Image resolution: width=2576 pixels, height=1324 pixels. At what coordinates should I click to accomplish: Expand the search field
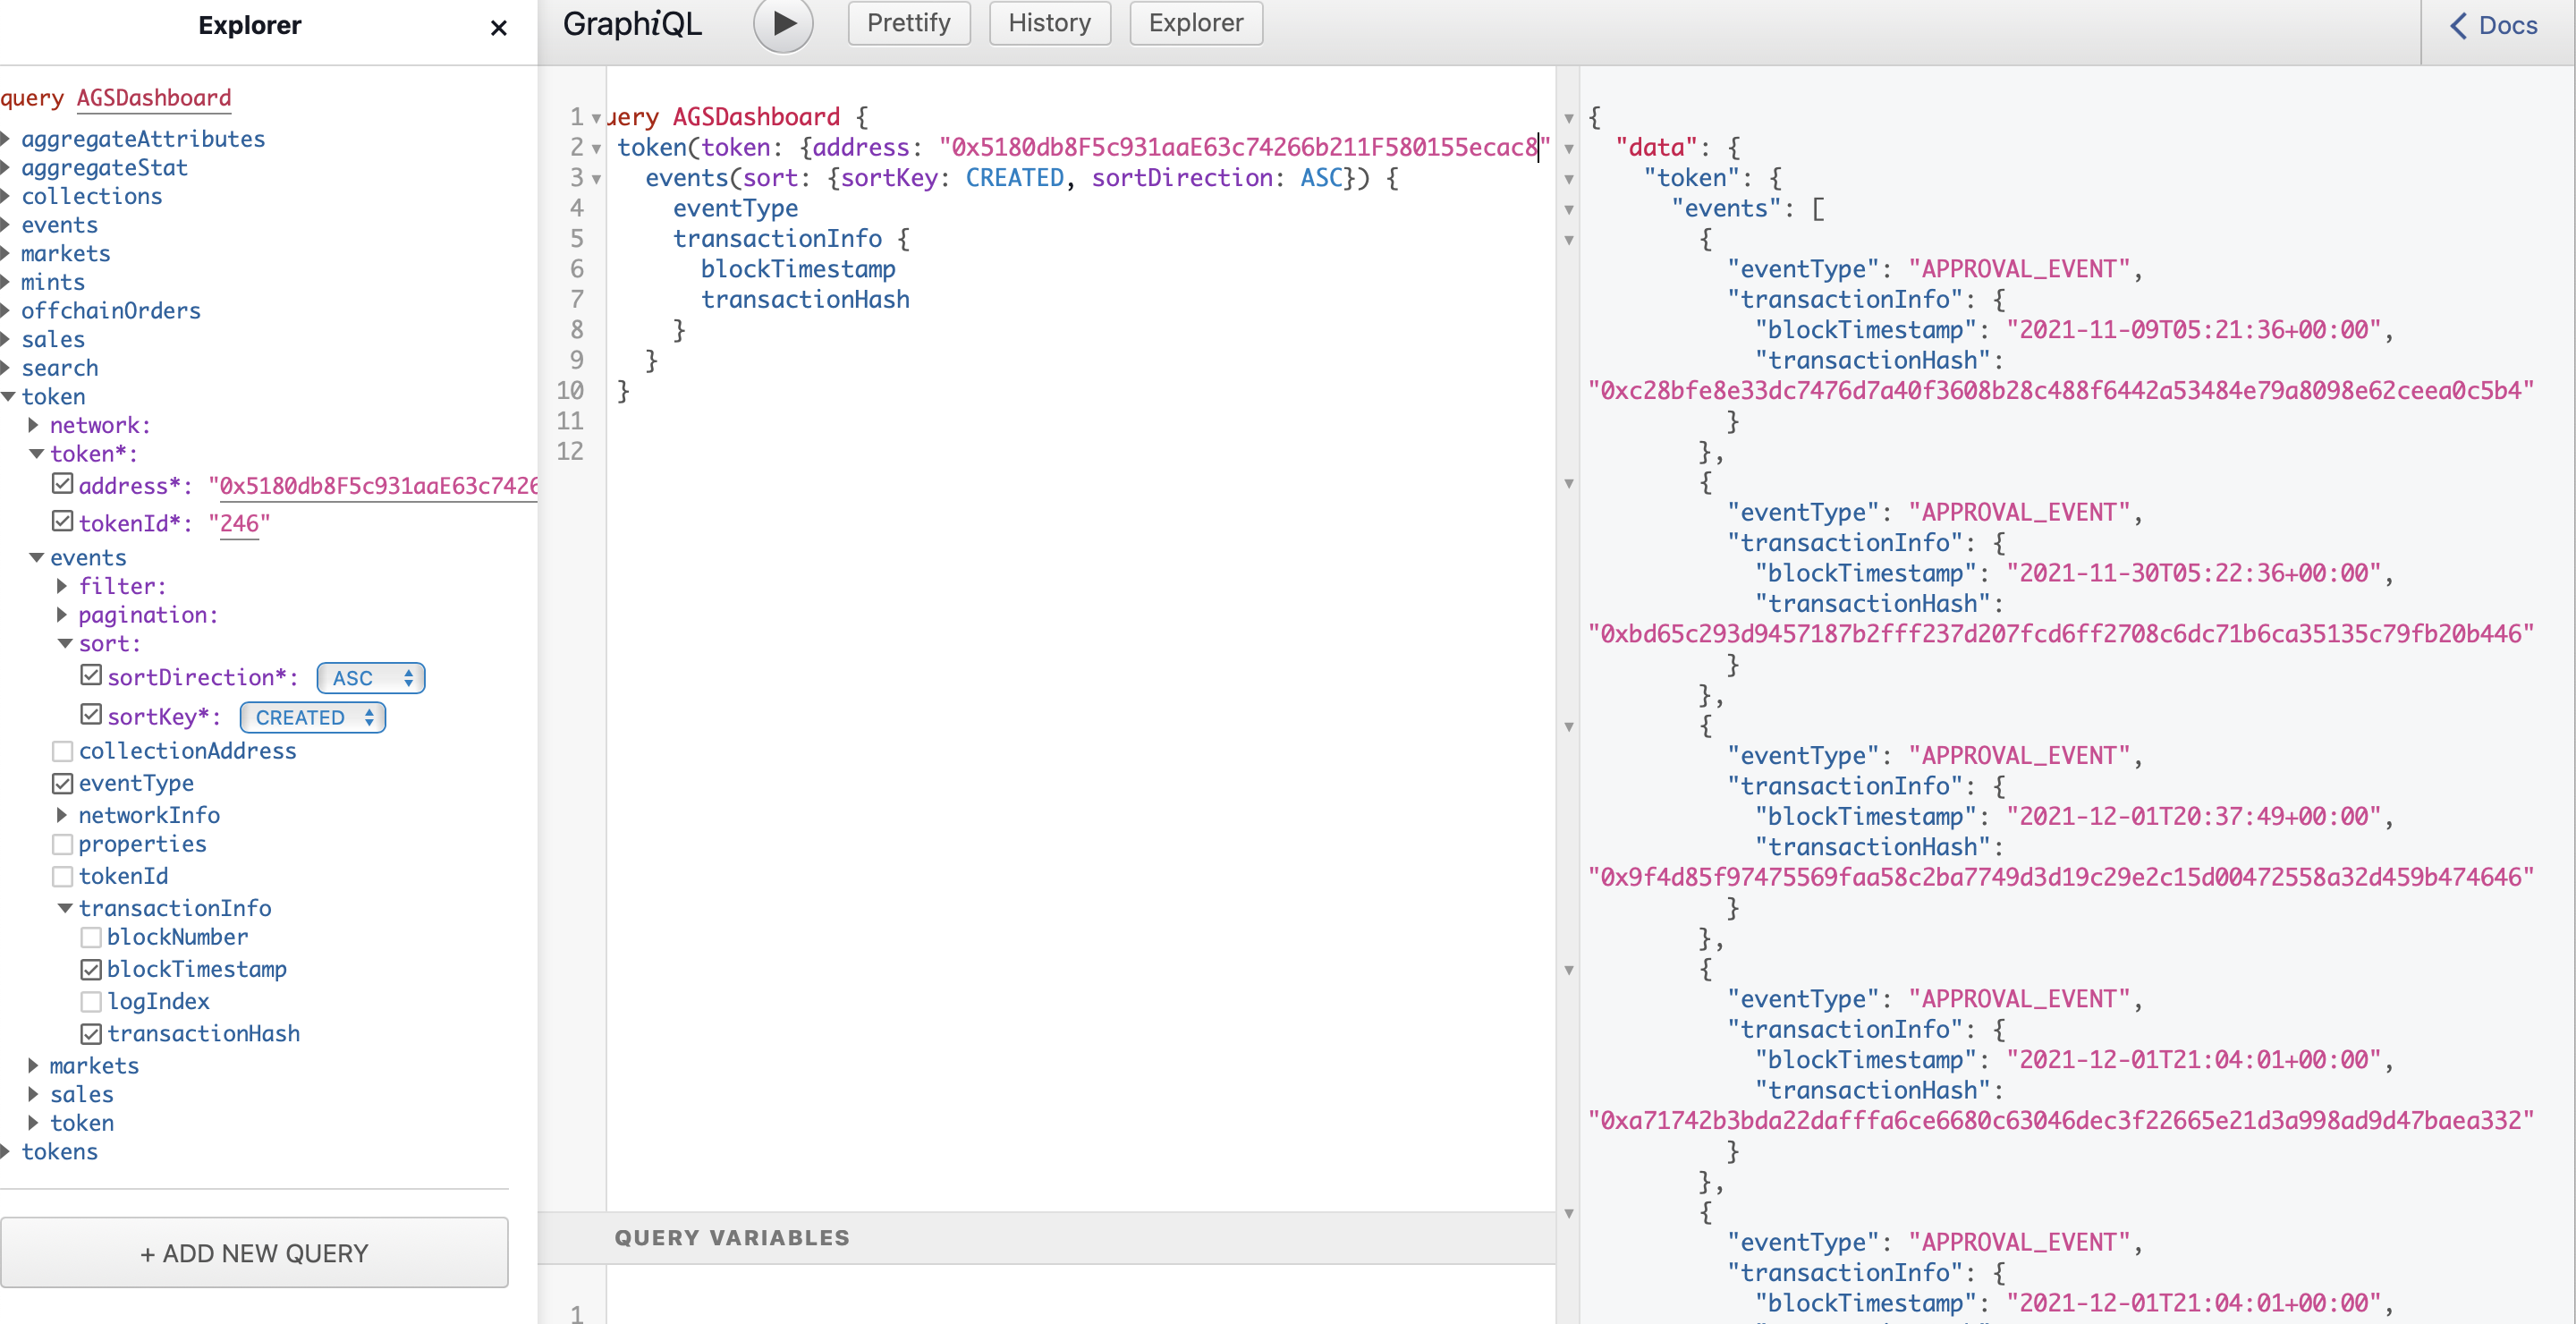pos(6,368)
